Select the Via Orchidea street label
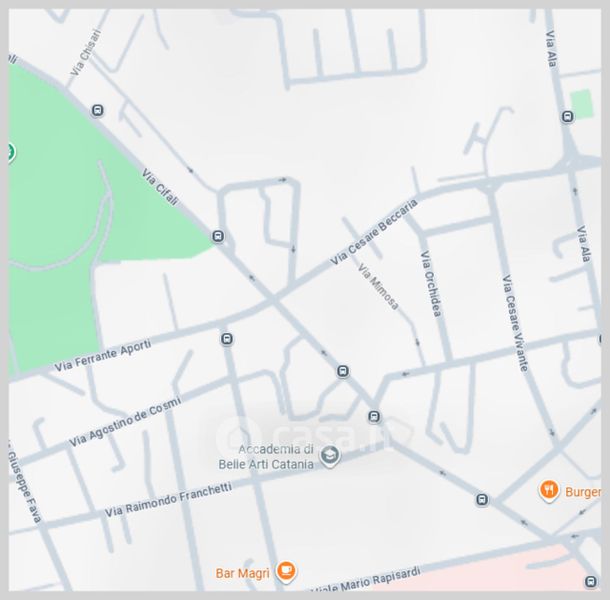 point(431,284)
